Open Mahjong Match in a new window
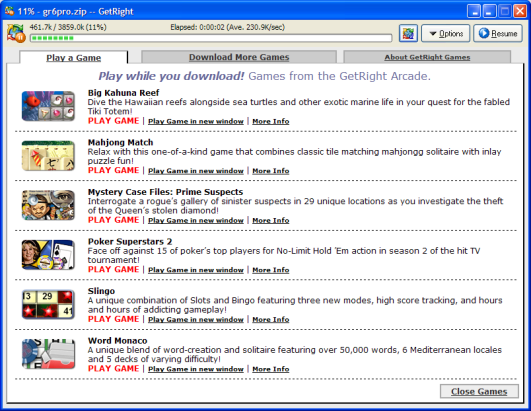 [x=196, y=171]
